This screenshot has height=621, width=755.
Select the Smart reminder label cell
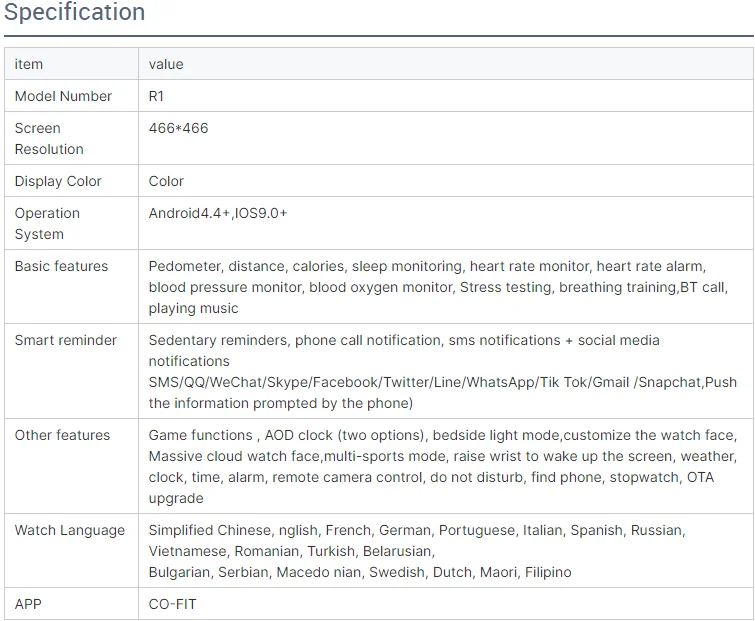click(65, 340)
